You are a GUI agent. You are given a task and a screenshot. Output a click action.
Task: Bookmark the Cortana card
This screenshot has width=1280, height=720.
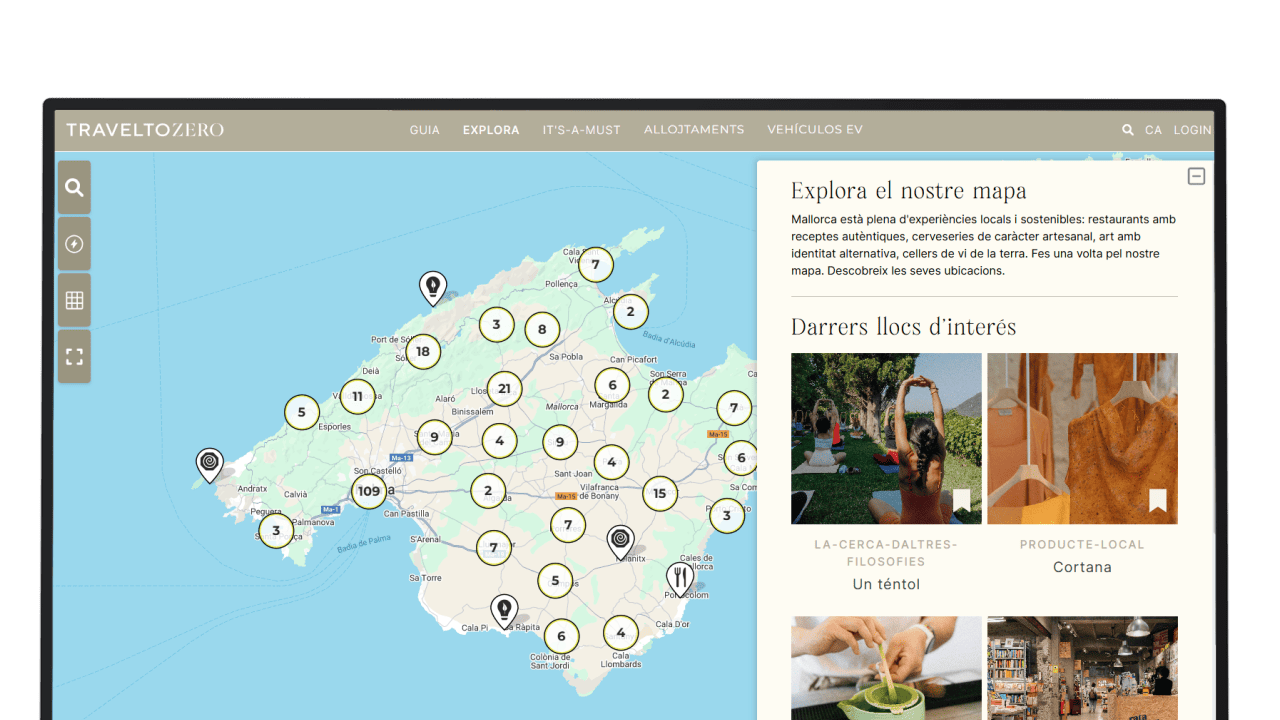[1157, 500]
